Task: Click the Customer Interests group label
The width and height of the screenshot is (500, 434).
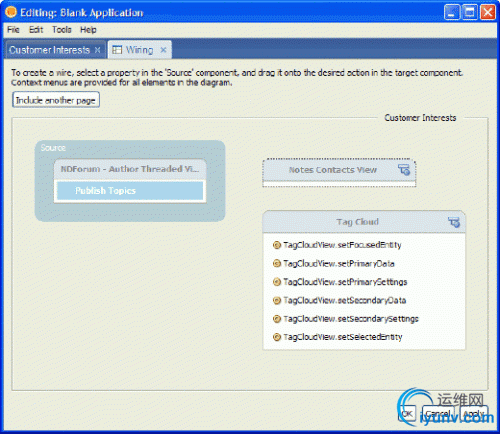Action: tap(420, 118)
